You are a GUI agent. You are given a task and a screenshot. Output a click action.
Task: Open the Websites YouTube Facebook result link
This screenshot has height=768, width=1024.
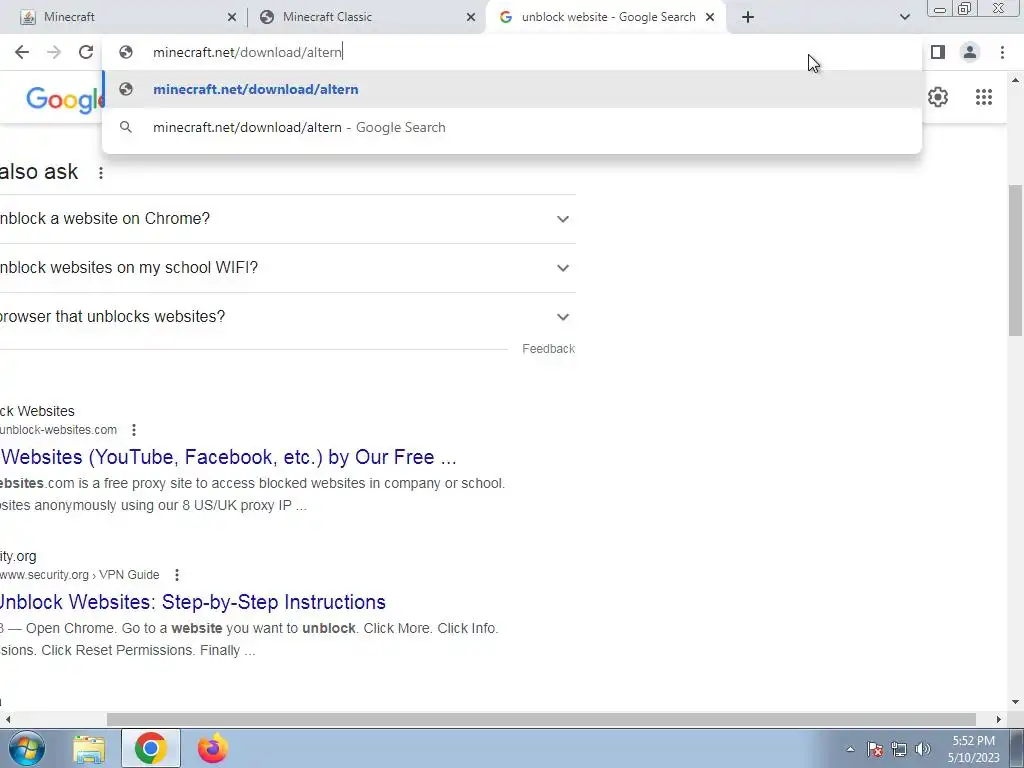coord(229,457)
